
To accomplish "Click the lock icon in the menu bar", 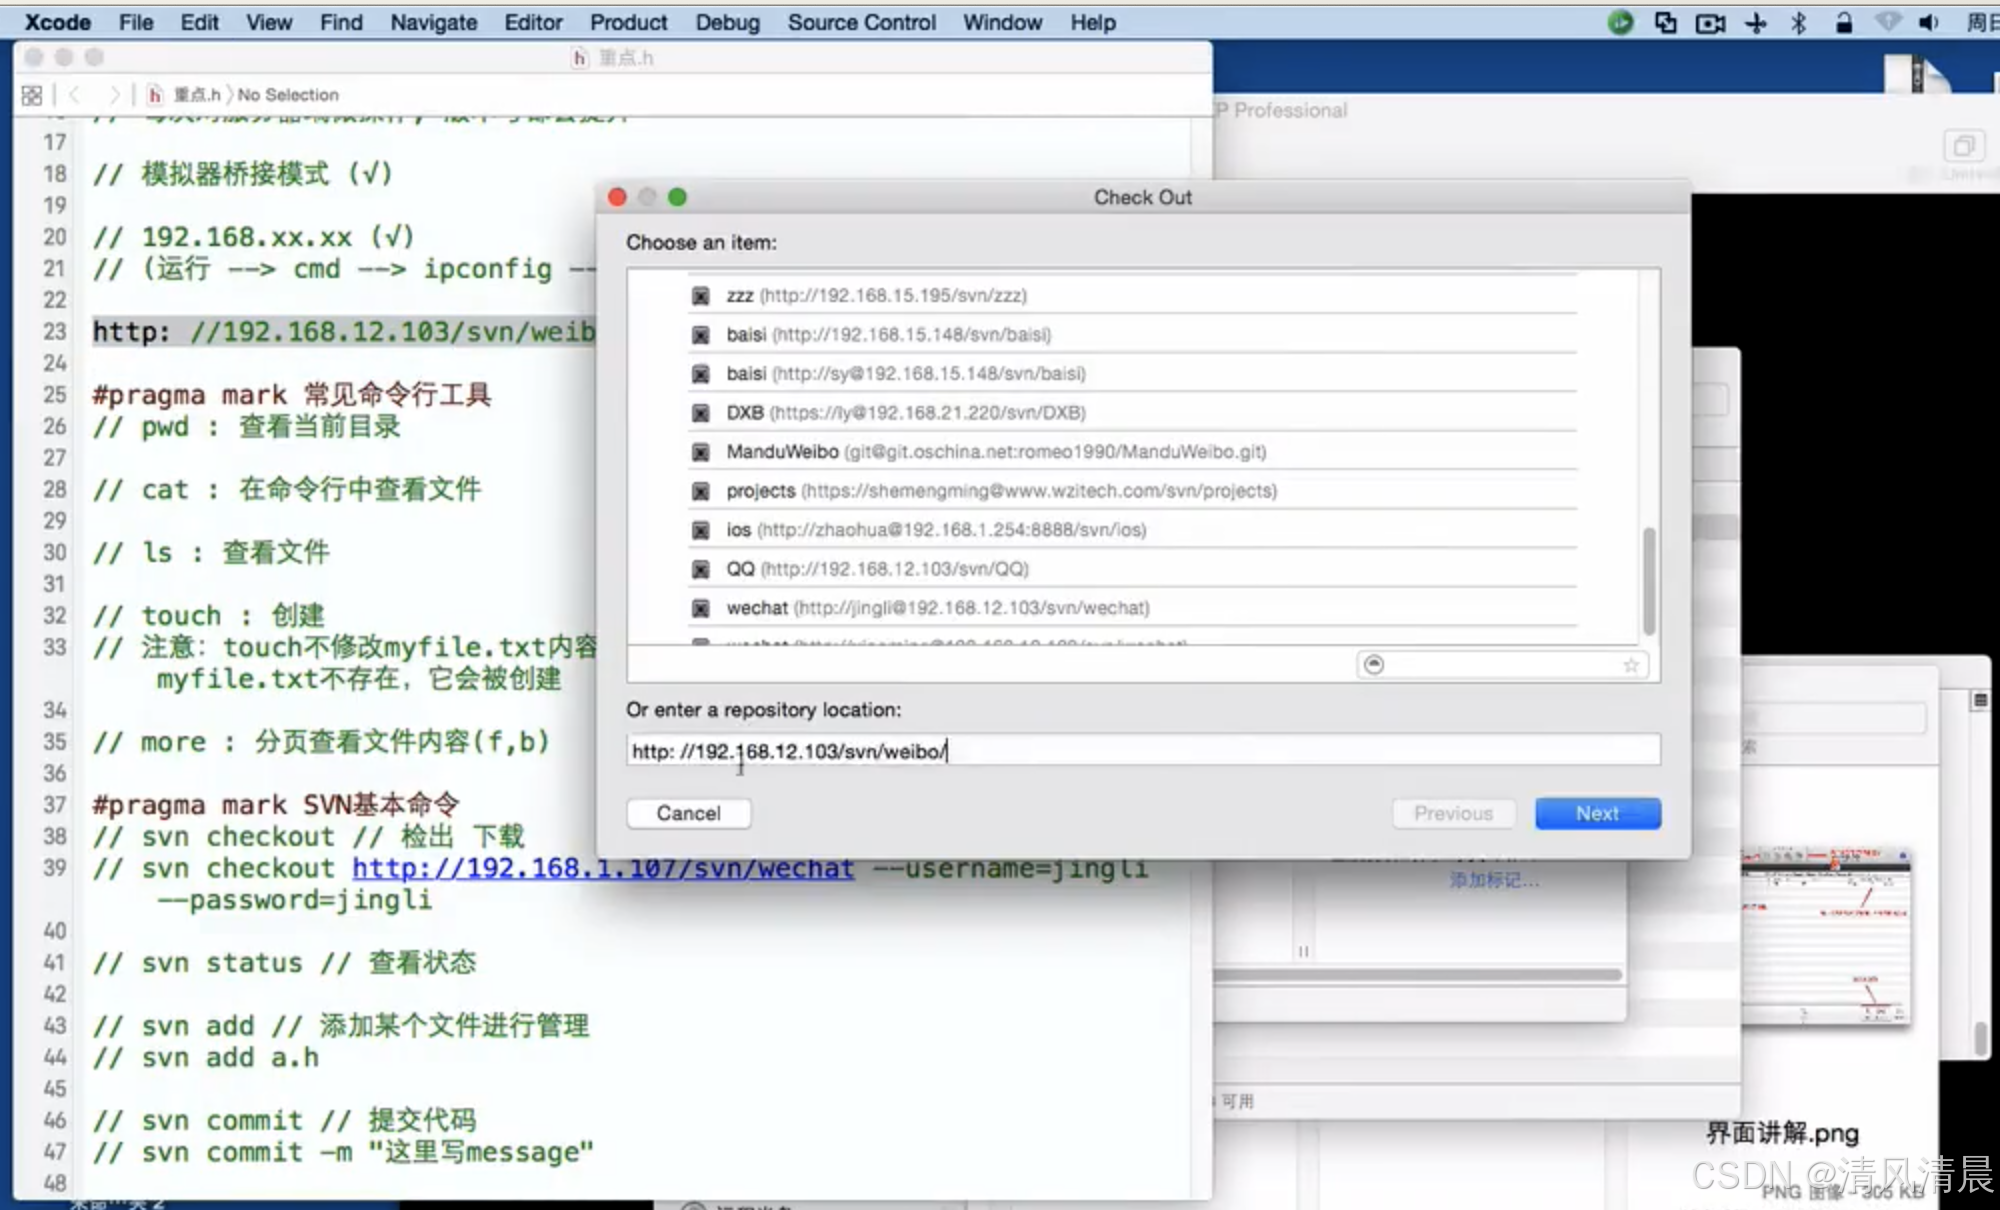I will click(1844, 22).
